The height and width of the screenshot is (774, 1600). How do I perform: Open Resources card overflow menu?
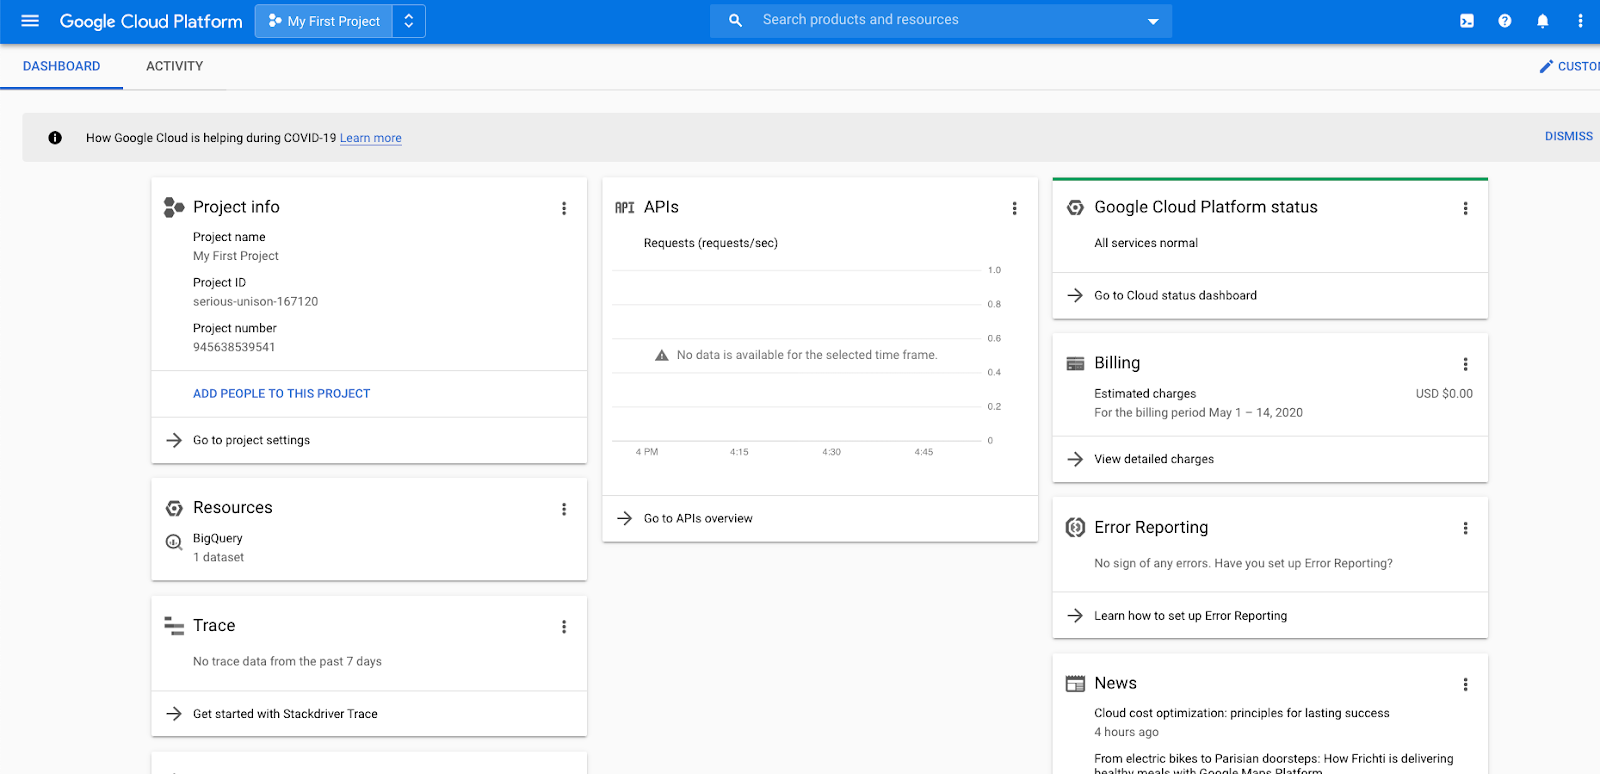tap(564, 509)
